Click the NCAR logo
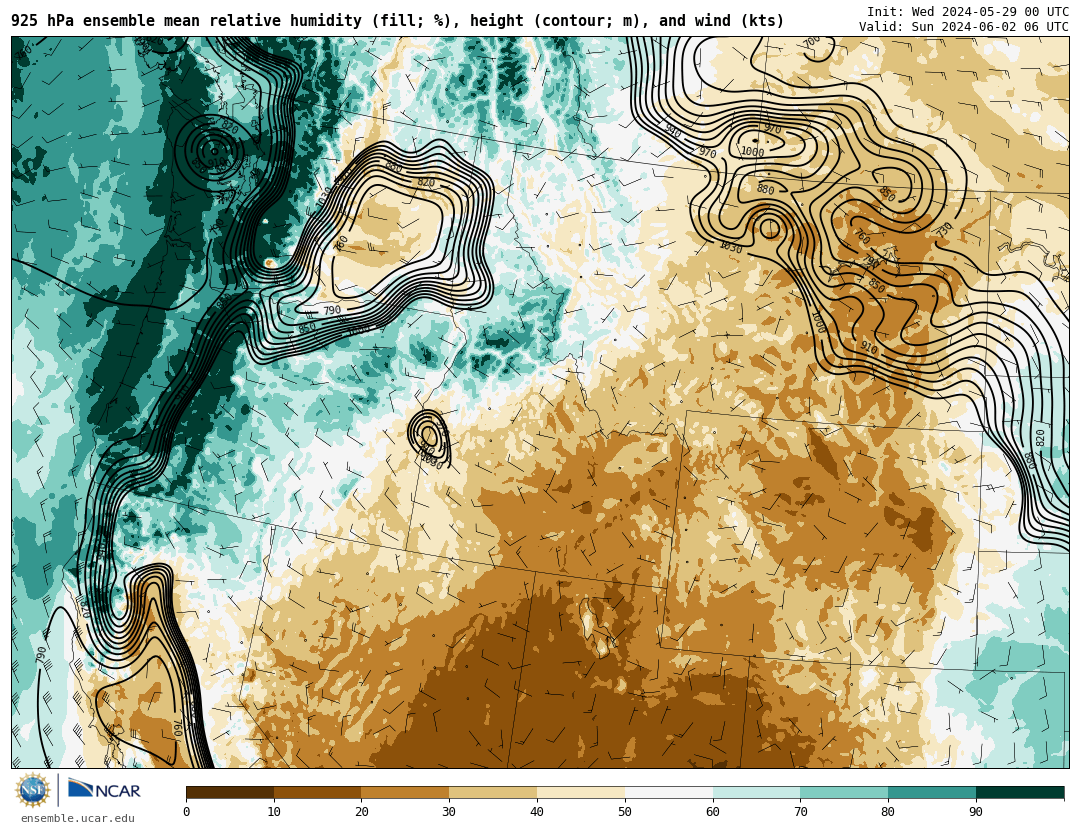 pos(105,790)
